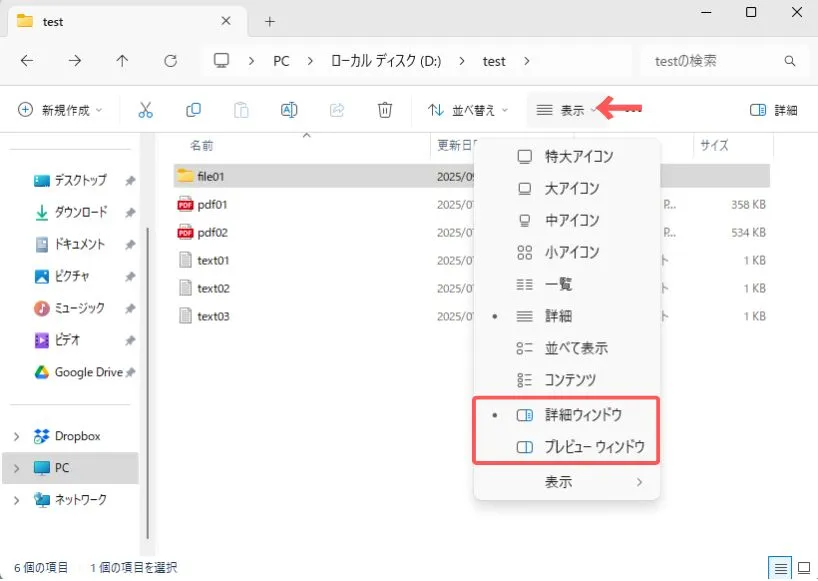818x581 pixels.
Task: Go up one folder with up arrow
Action: [x=122, y=61]
